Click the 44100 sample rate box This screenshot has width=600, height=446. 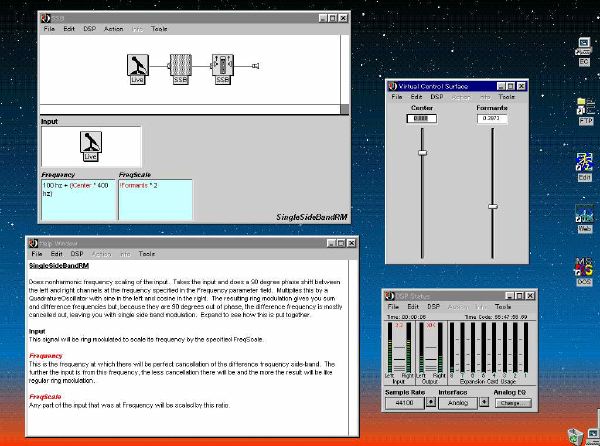(406, 403)
